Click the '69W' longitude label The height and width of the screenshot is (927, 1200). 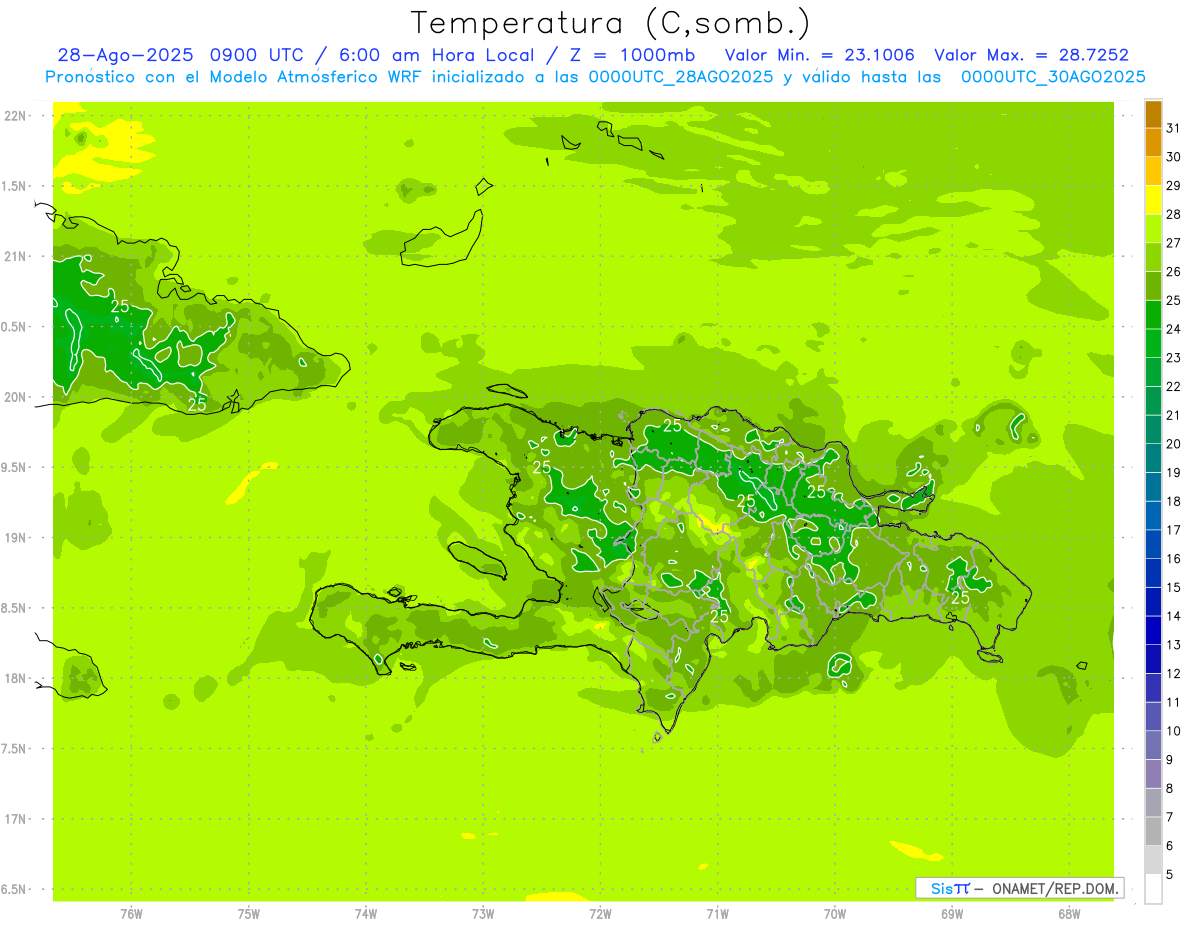(952, 913)
